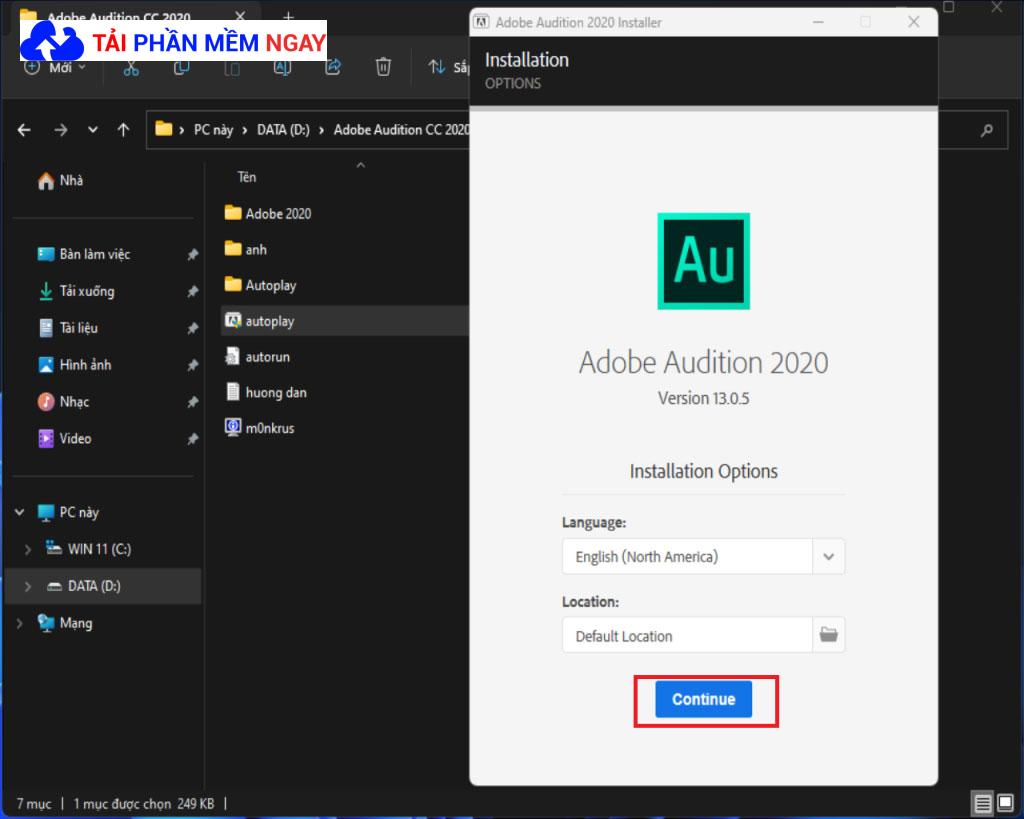
Task: Browse for install location folder icon
Action: tap(829, 635)
